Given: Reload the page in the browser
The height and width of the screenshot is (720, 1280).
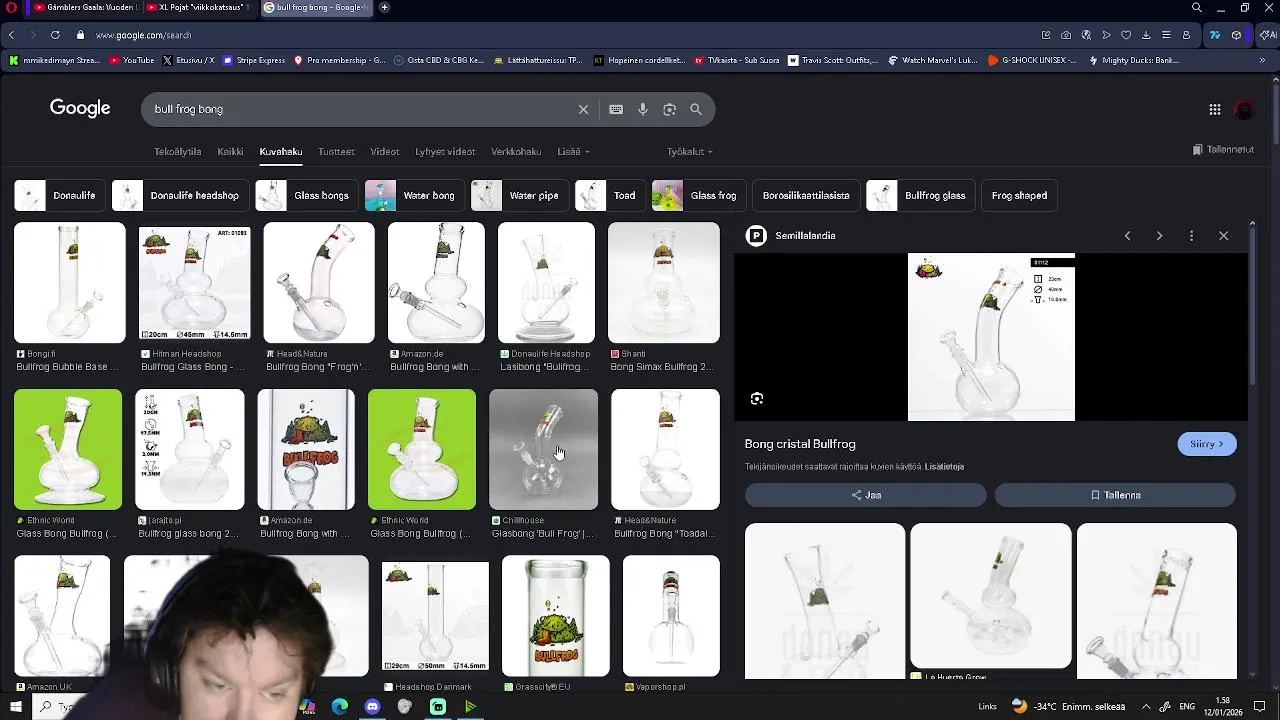Looking at the screenshot, I should point(55,35).
